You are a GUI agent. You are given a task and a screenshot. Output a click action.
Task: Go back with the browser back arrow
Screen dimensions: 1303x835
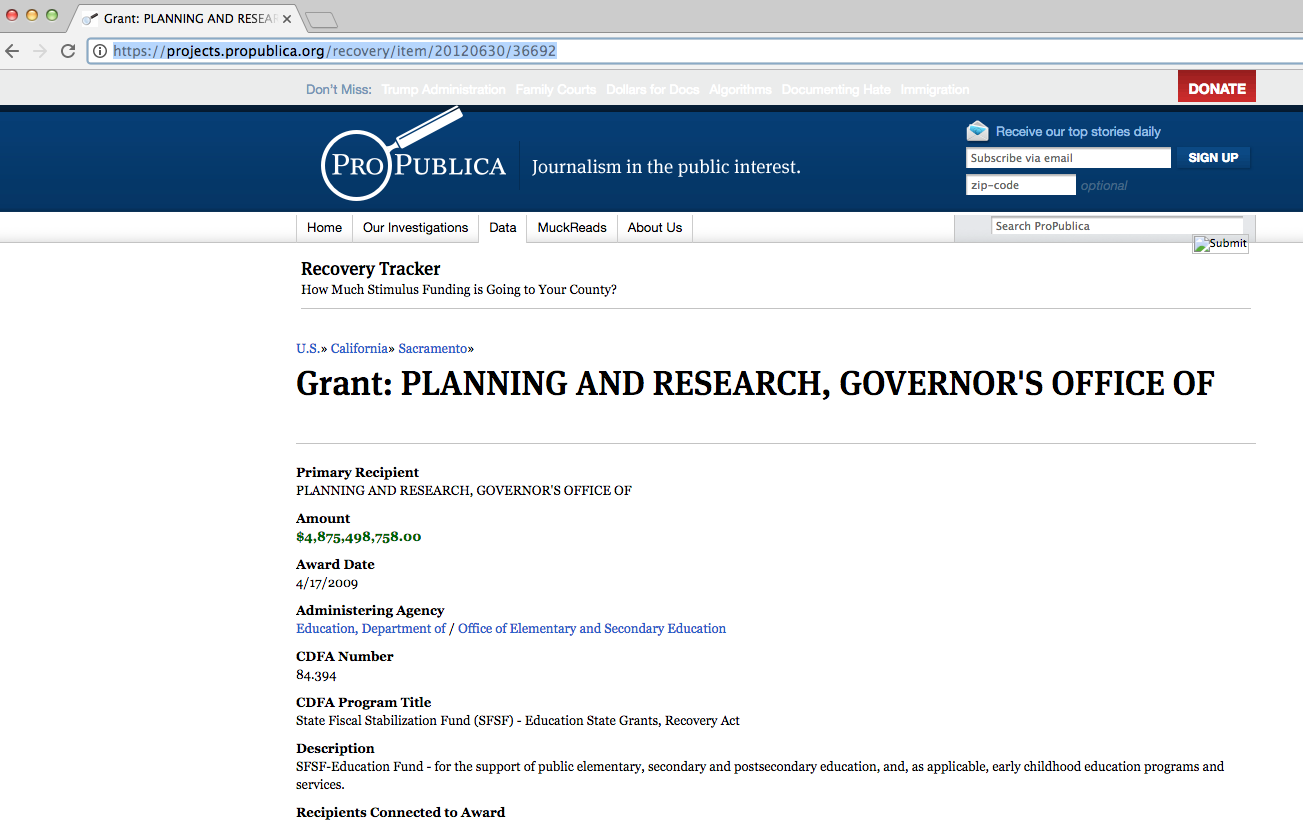click(x=13, y=51)
